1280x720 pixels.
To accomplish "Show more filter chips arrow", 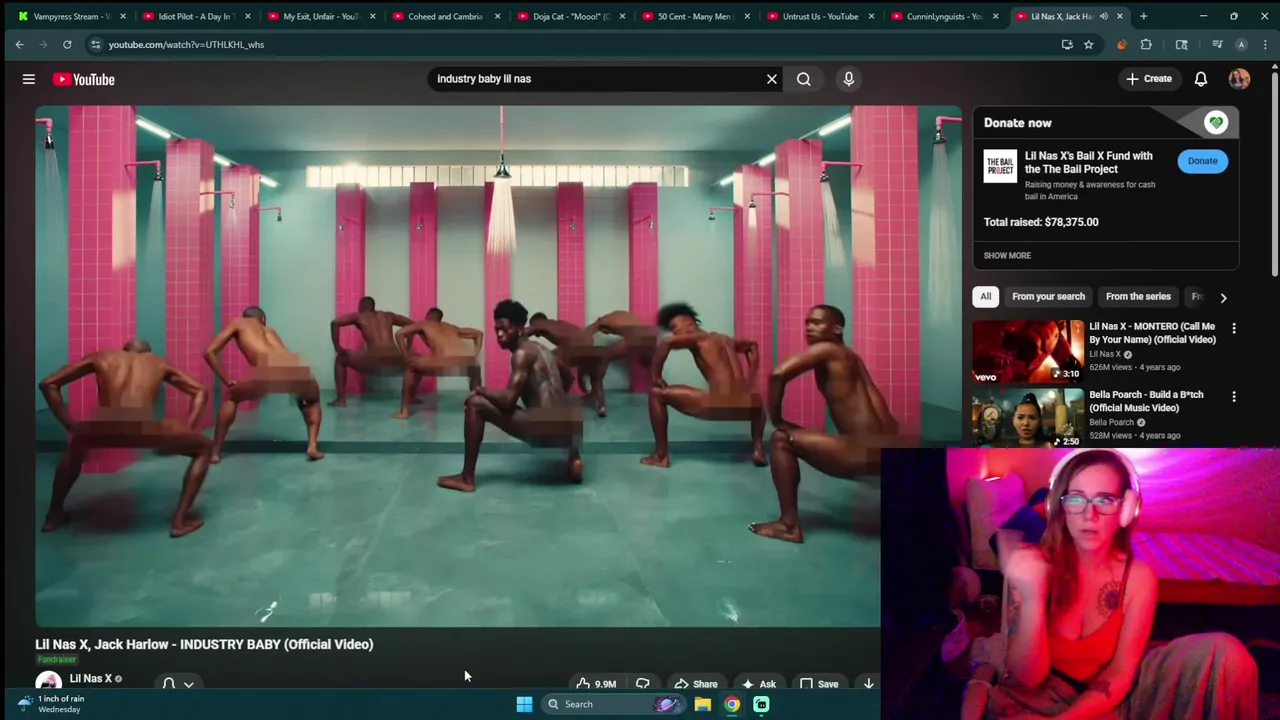I will tap(1223, 297).
